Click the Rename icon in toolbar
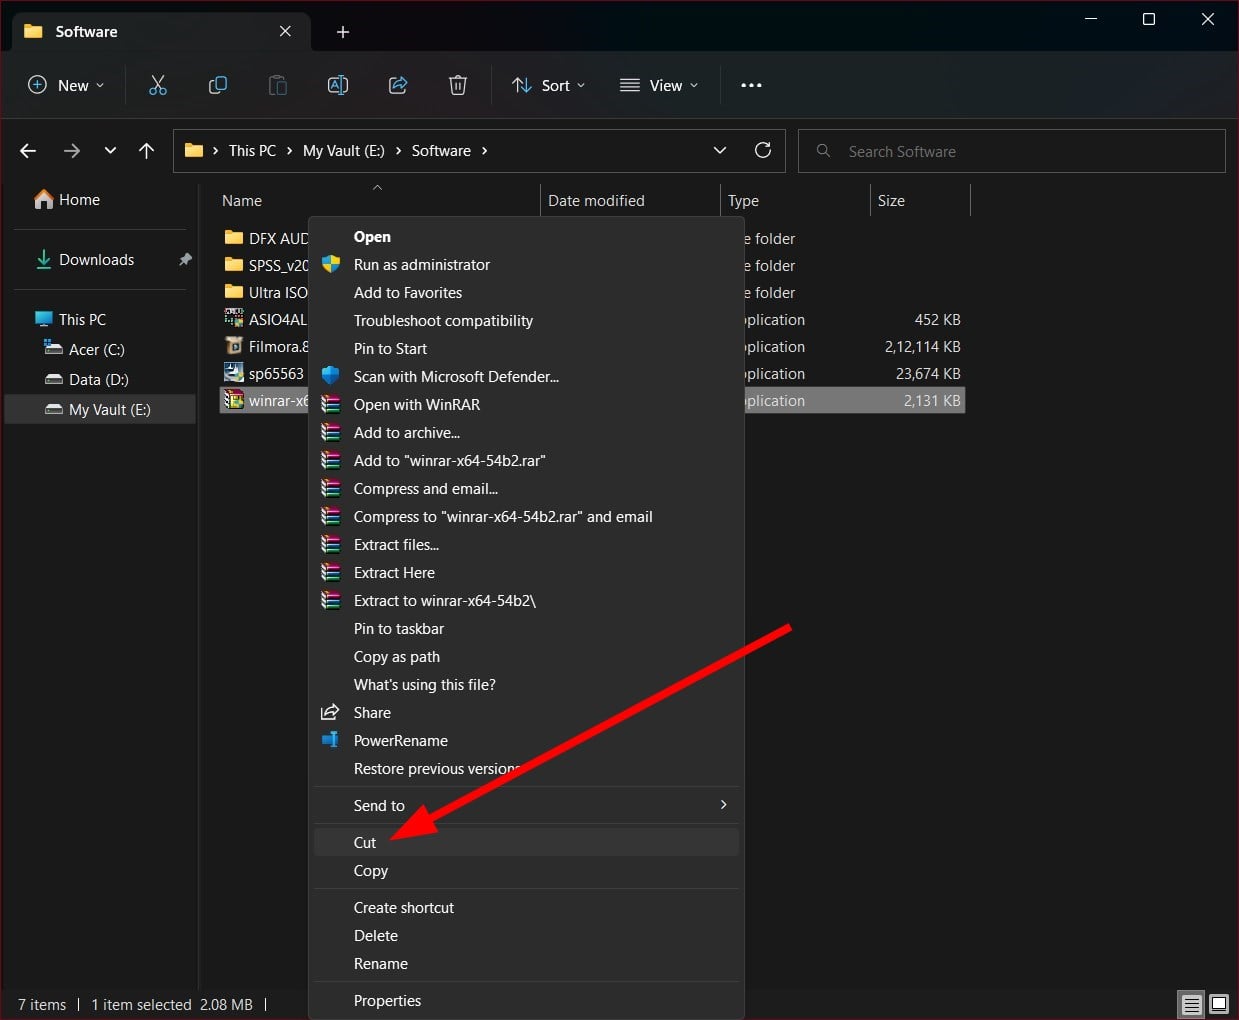The width and height of the screenshot is (1239, 1020). [338, 86]
